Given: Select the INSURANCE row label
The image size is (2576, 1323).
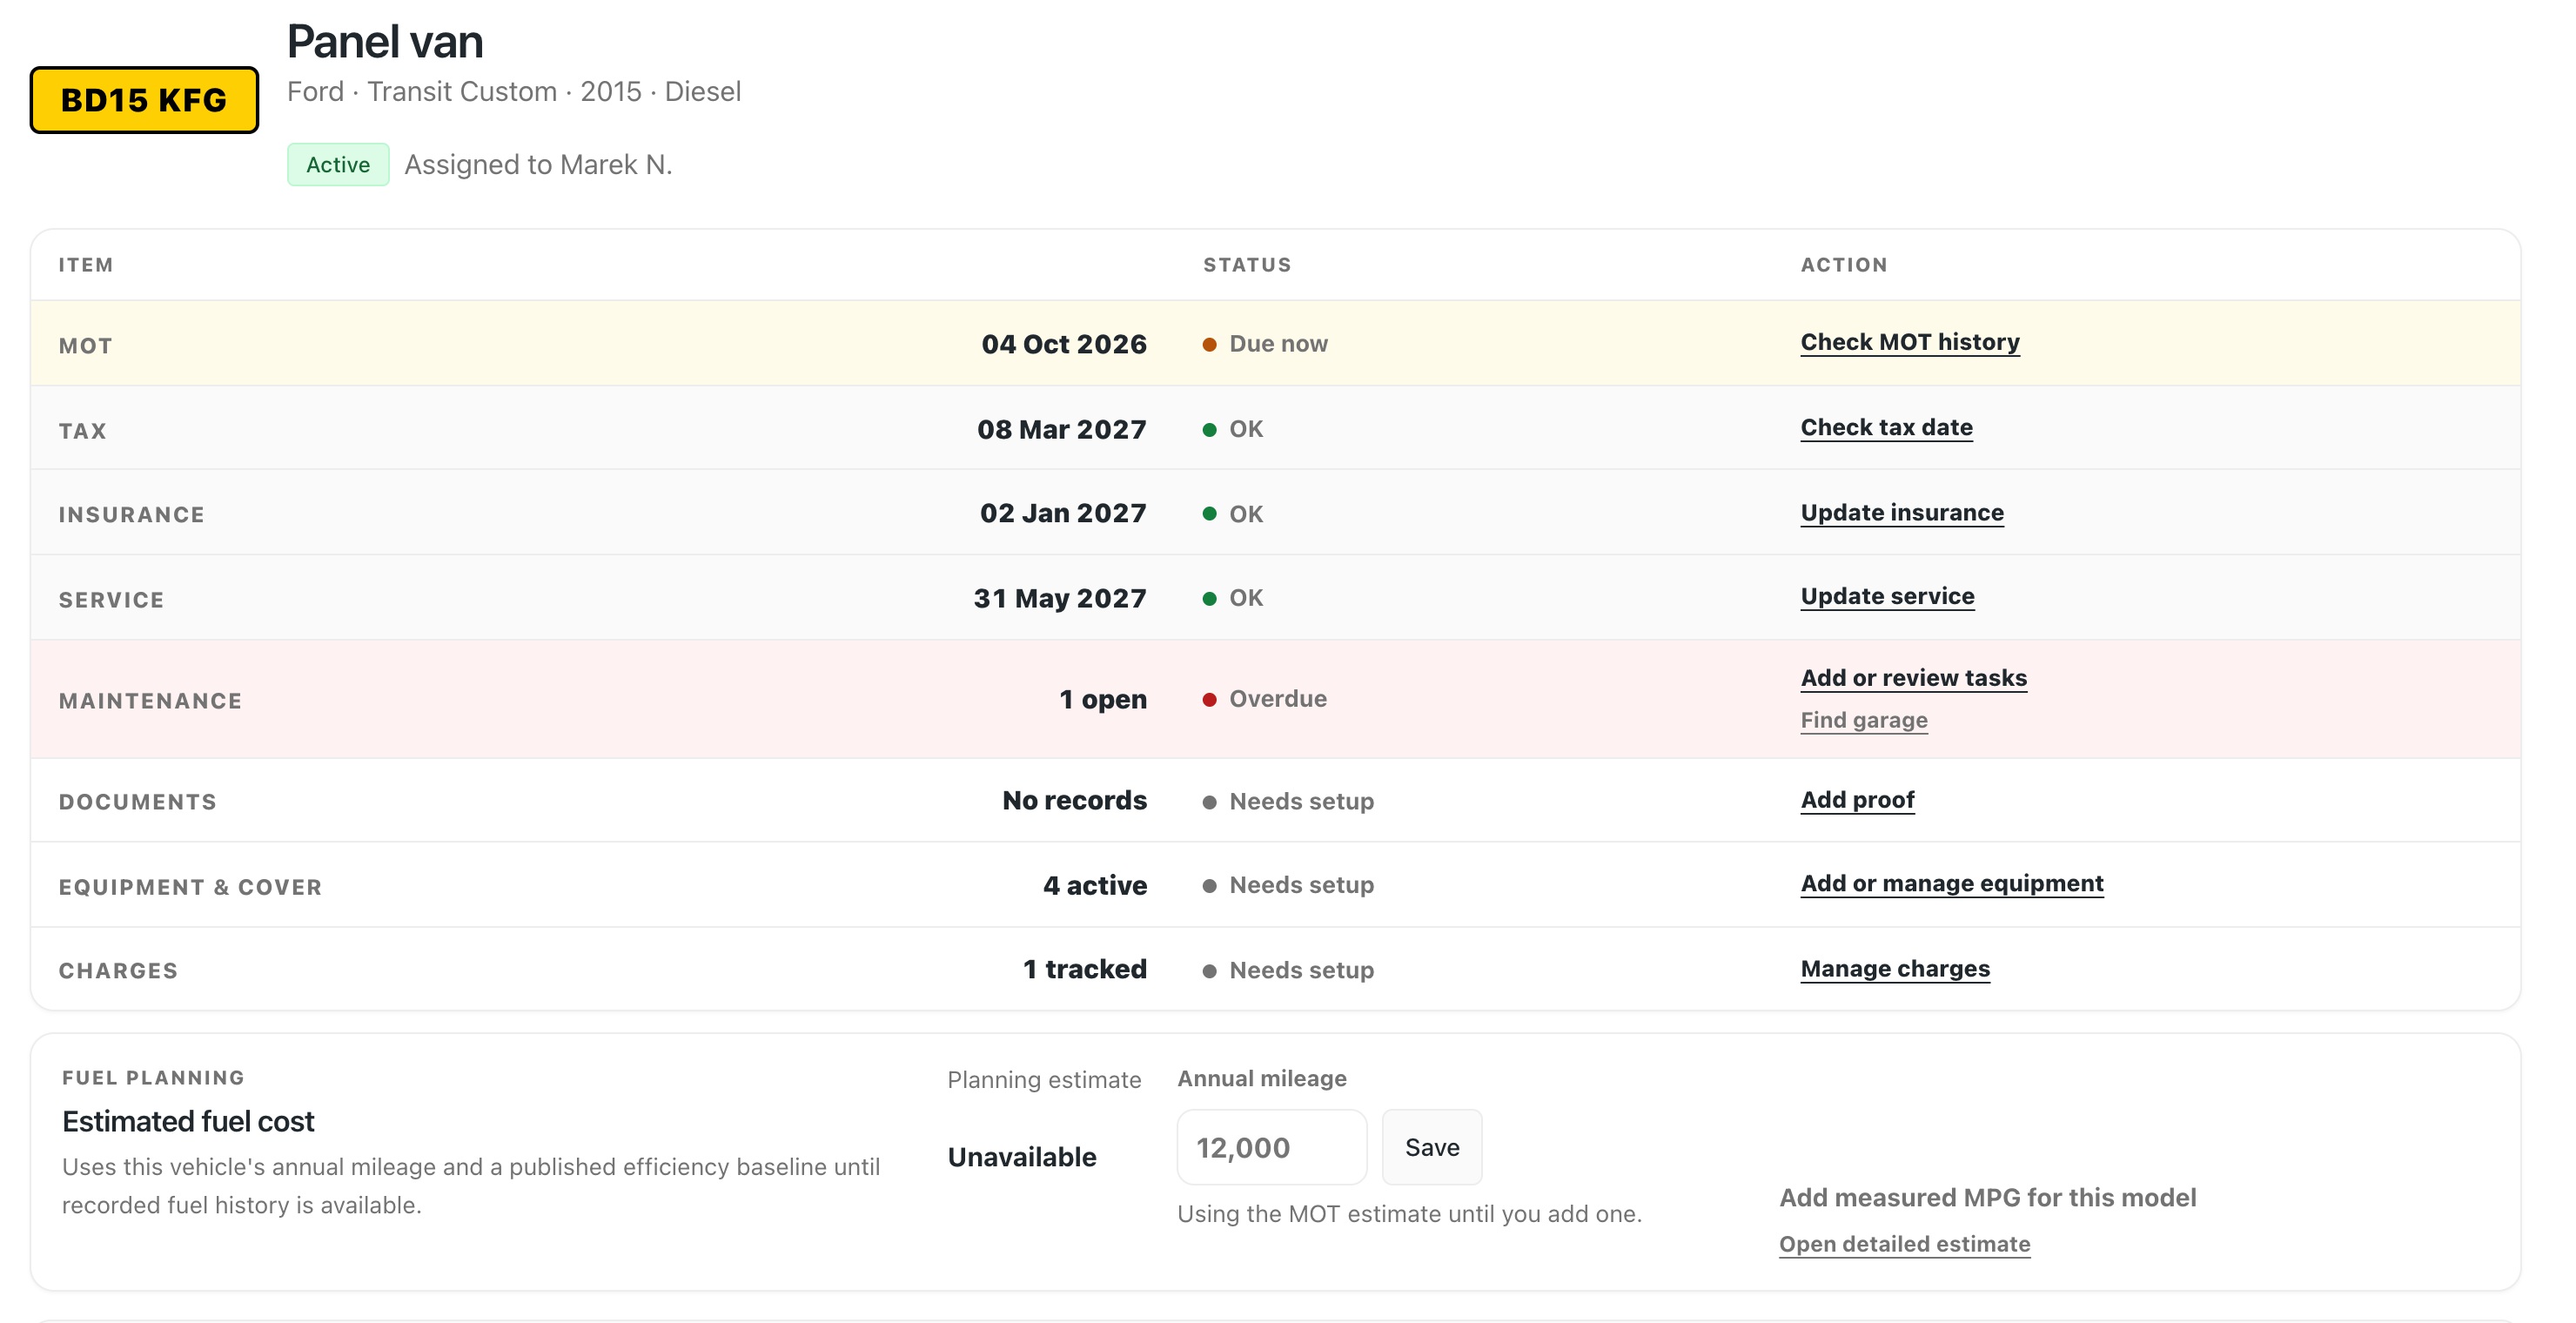Looking at the screenshot, I should click(131, 515).
